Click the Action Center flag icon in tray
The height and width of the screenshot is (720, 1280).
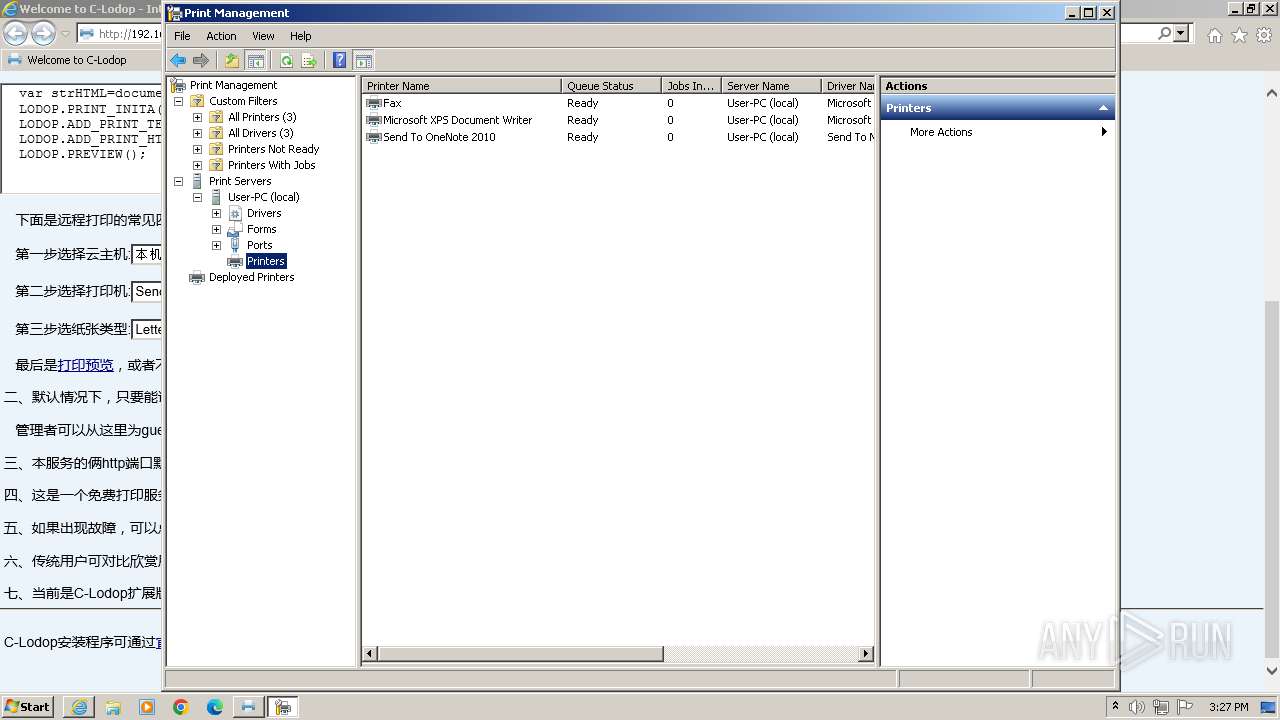pyautogui.click(x=1185, y=707)
